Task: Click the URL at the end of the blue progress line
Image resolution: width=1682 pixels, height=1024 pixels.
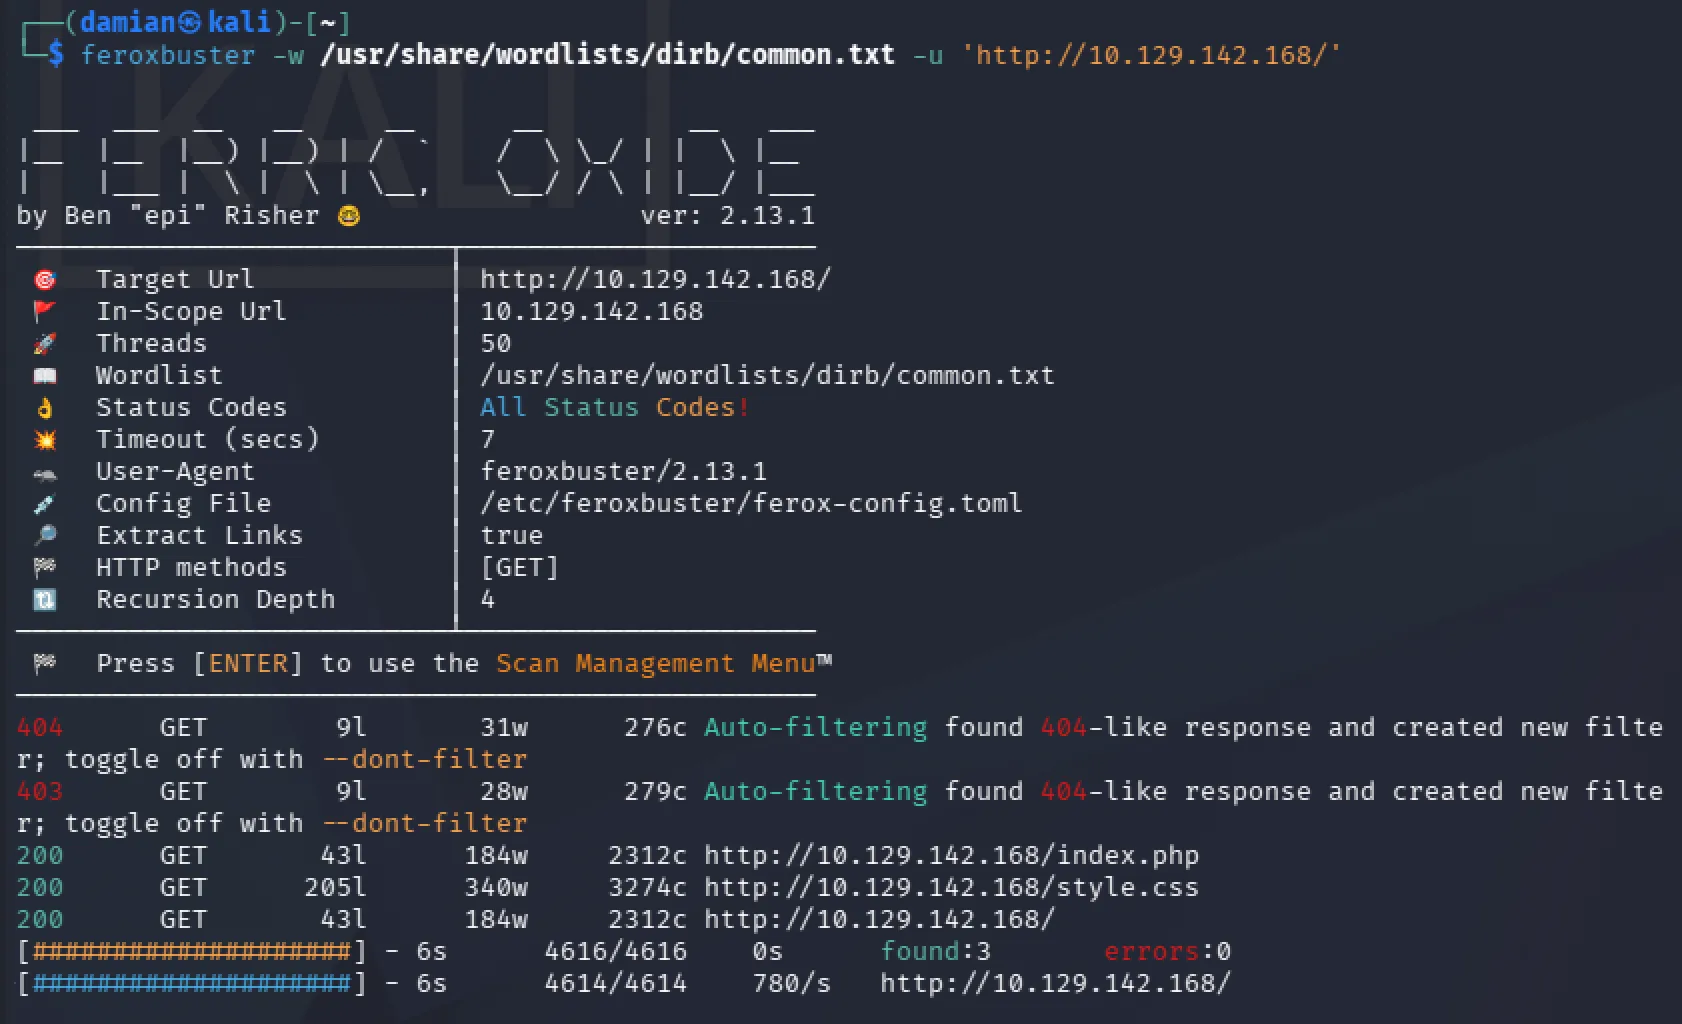Action: click(1055, 983)
